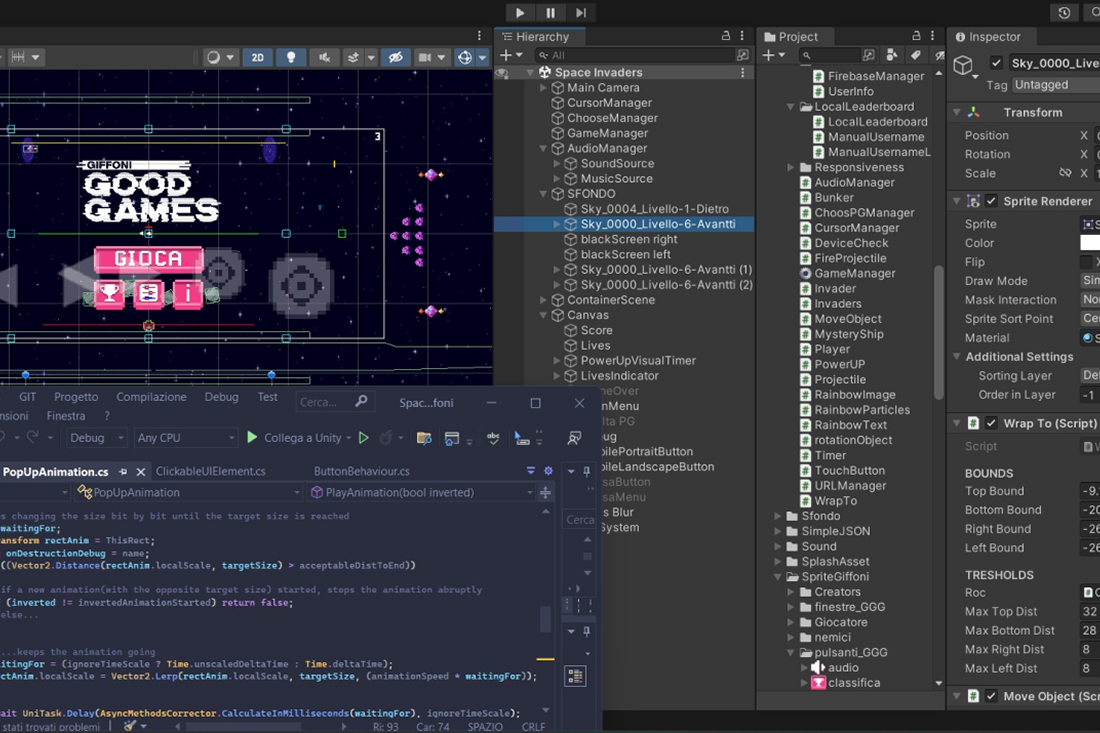The height and width of the screenshot is (733, 1100).
Task: Expand the Responsiveness folder
Action: pos(791,167)
